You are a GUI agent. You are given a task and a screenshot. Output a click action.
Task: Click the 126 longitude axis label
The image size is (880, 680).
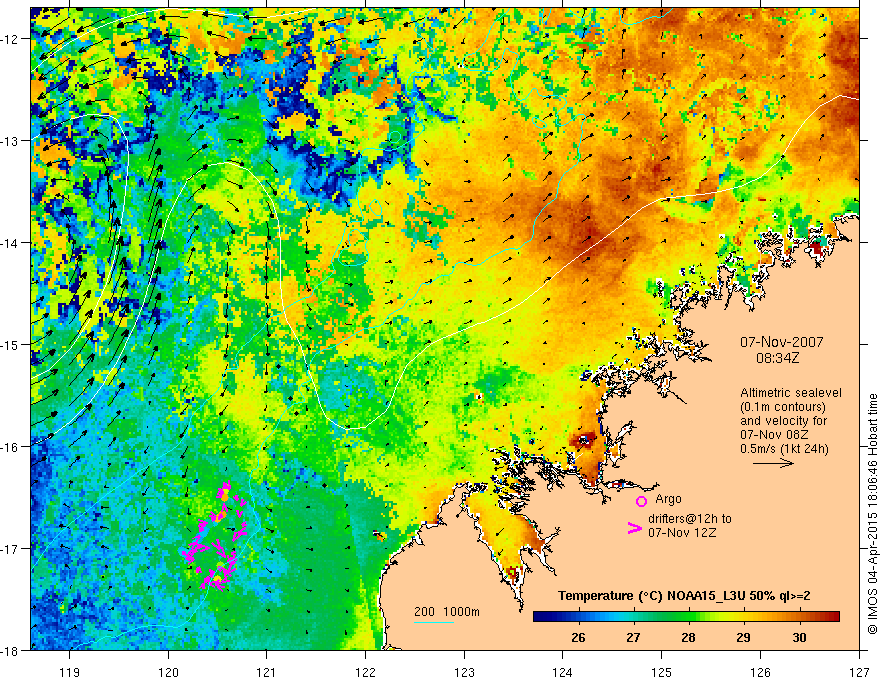click(760, 672)
